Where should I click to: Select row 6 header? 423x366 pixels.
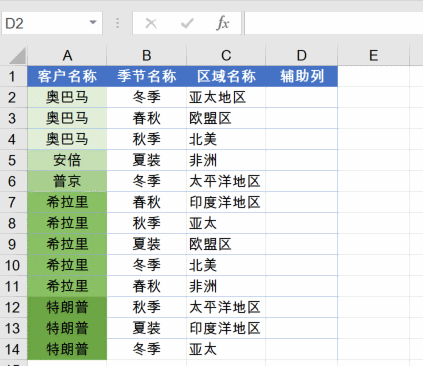point(13,181)
